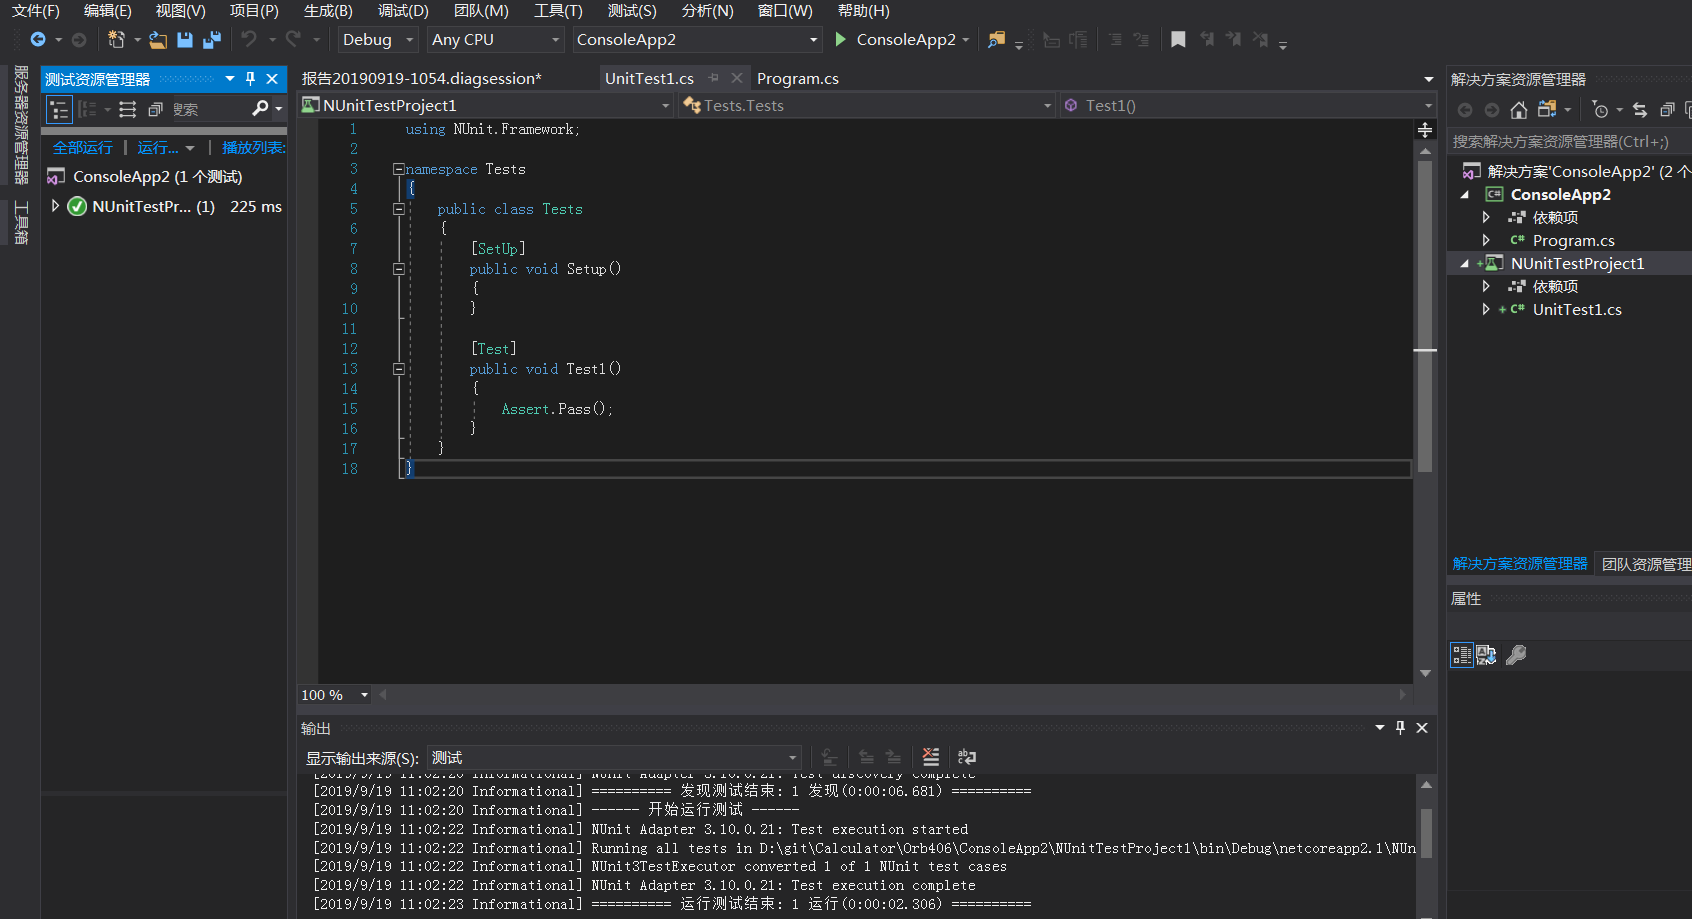Click the Test Explorer search box

point(209,109)
